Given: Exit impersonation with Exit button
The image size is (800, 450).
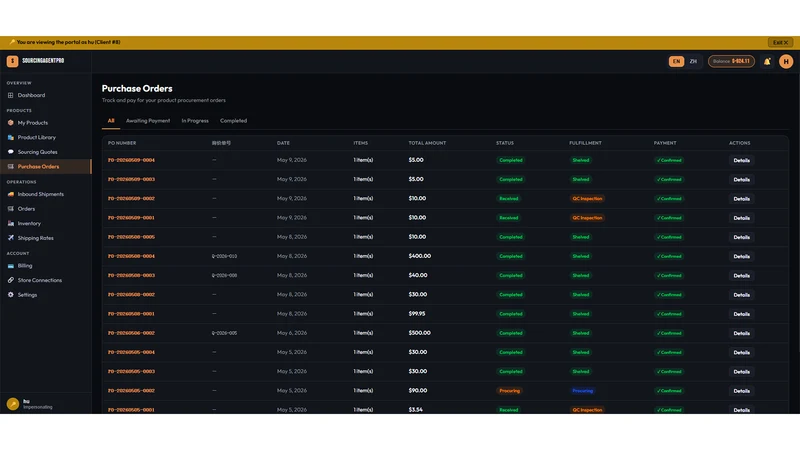Looking at the screenshot, I should tap(780, 43).
